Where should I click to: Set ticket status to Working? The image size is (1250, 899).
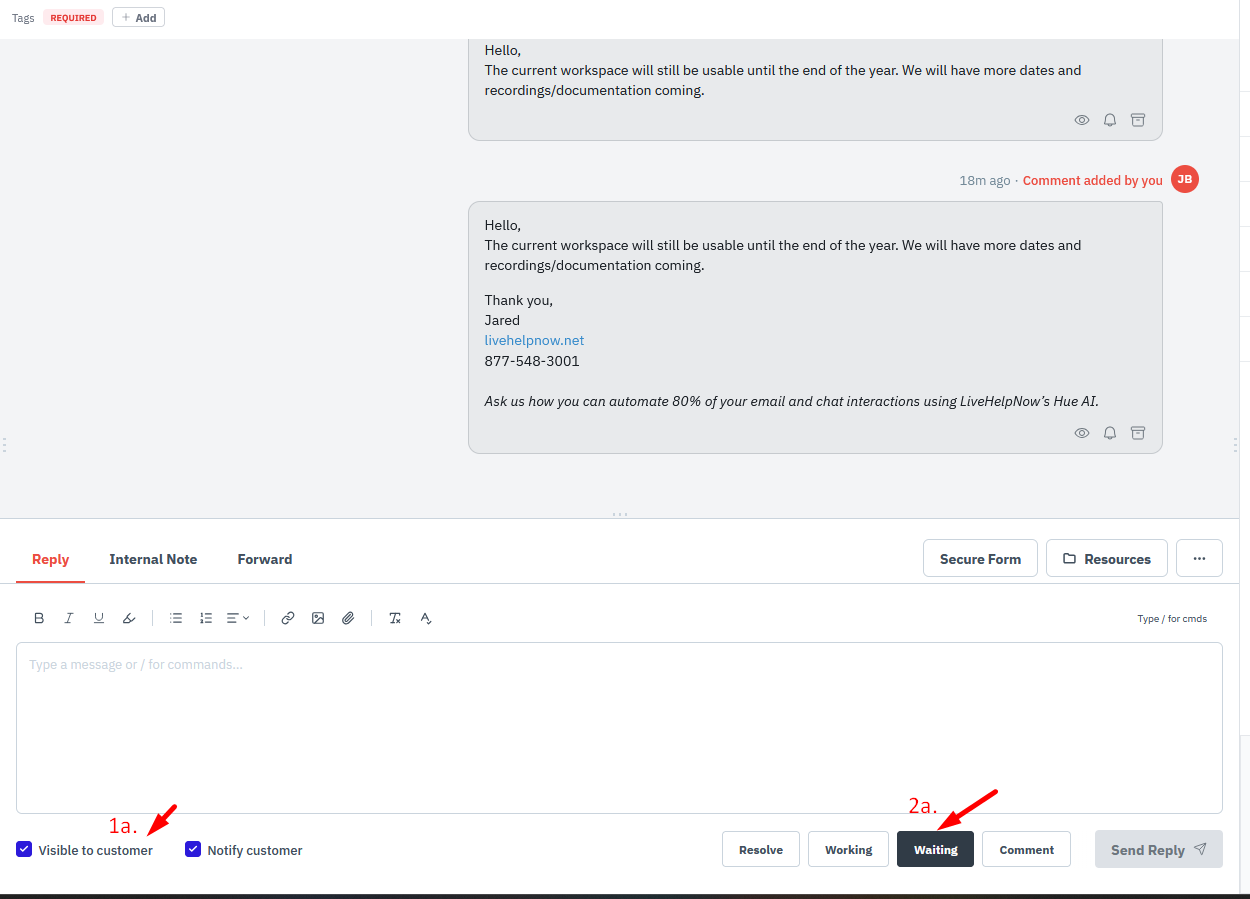849,850
